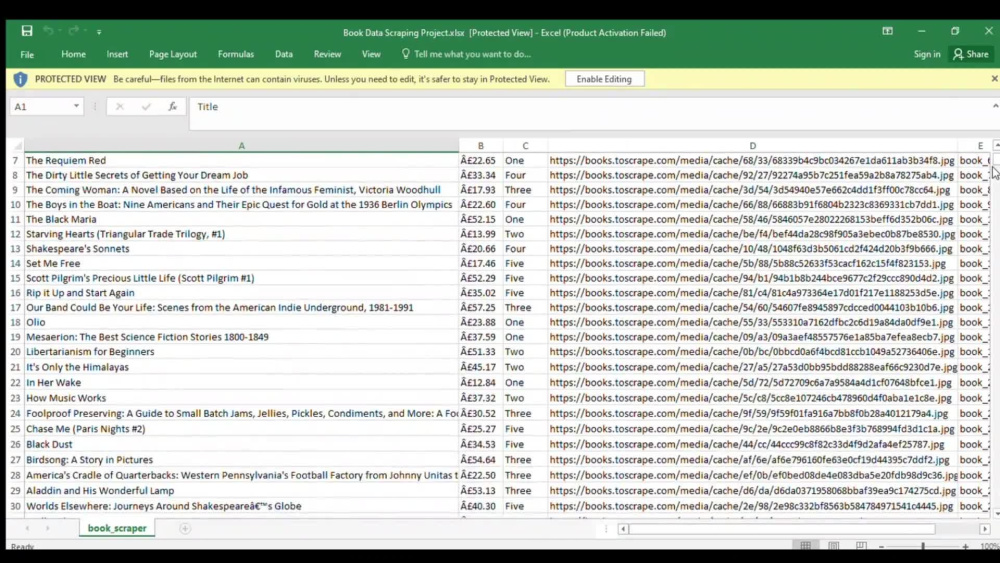Viewport: 1000px width, 563px height.
Task: Switch to Normal view icon in status bar
Action: point(805,546)
